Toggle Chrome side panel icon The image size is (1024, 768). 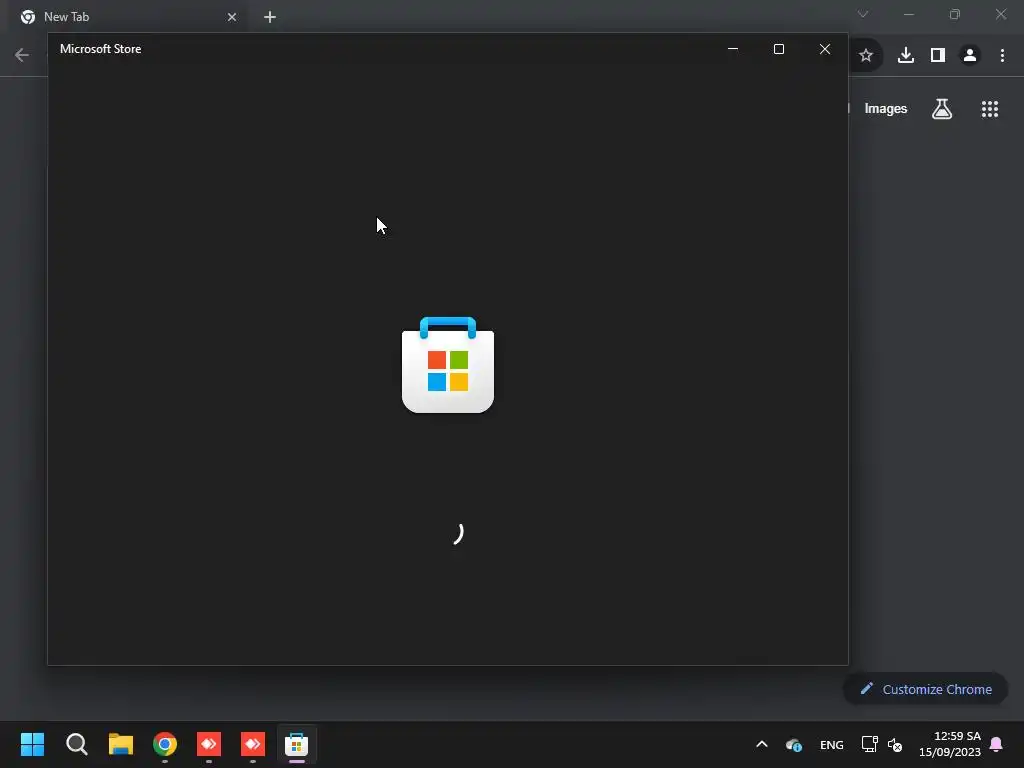(938, 56)
